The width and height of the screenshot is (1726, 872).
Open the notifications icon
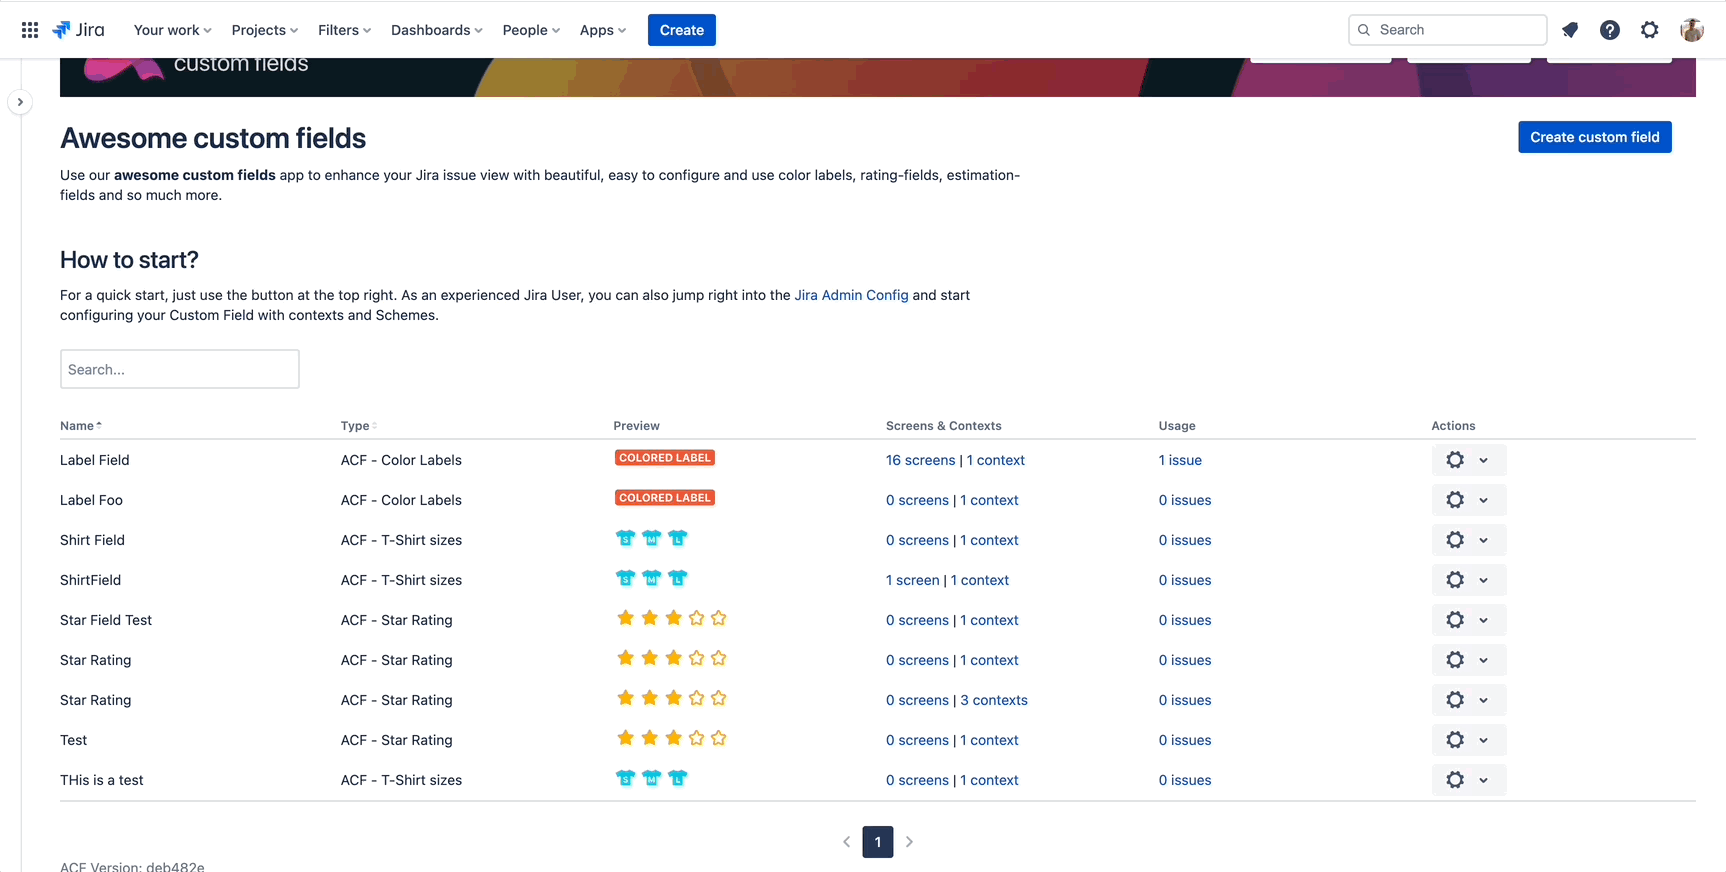(1570, 30)
